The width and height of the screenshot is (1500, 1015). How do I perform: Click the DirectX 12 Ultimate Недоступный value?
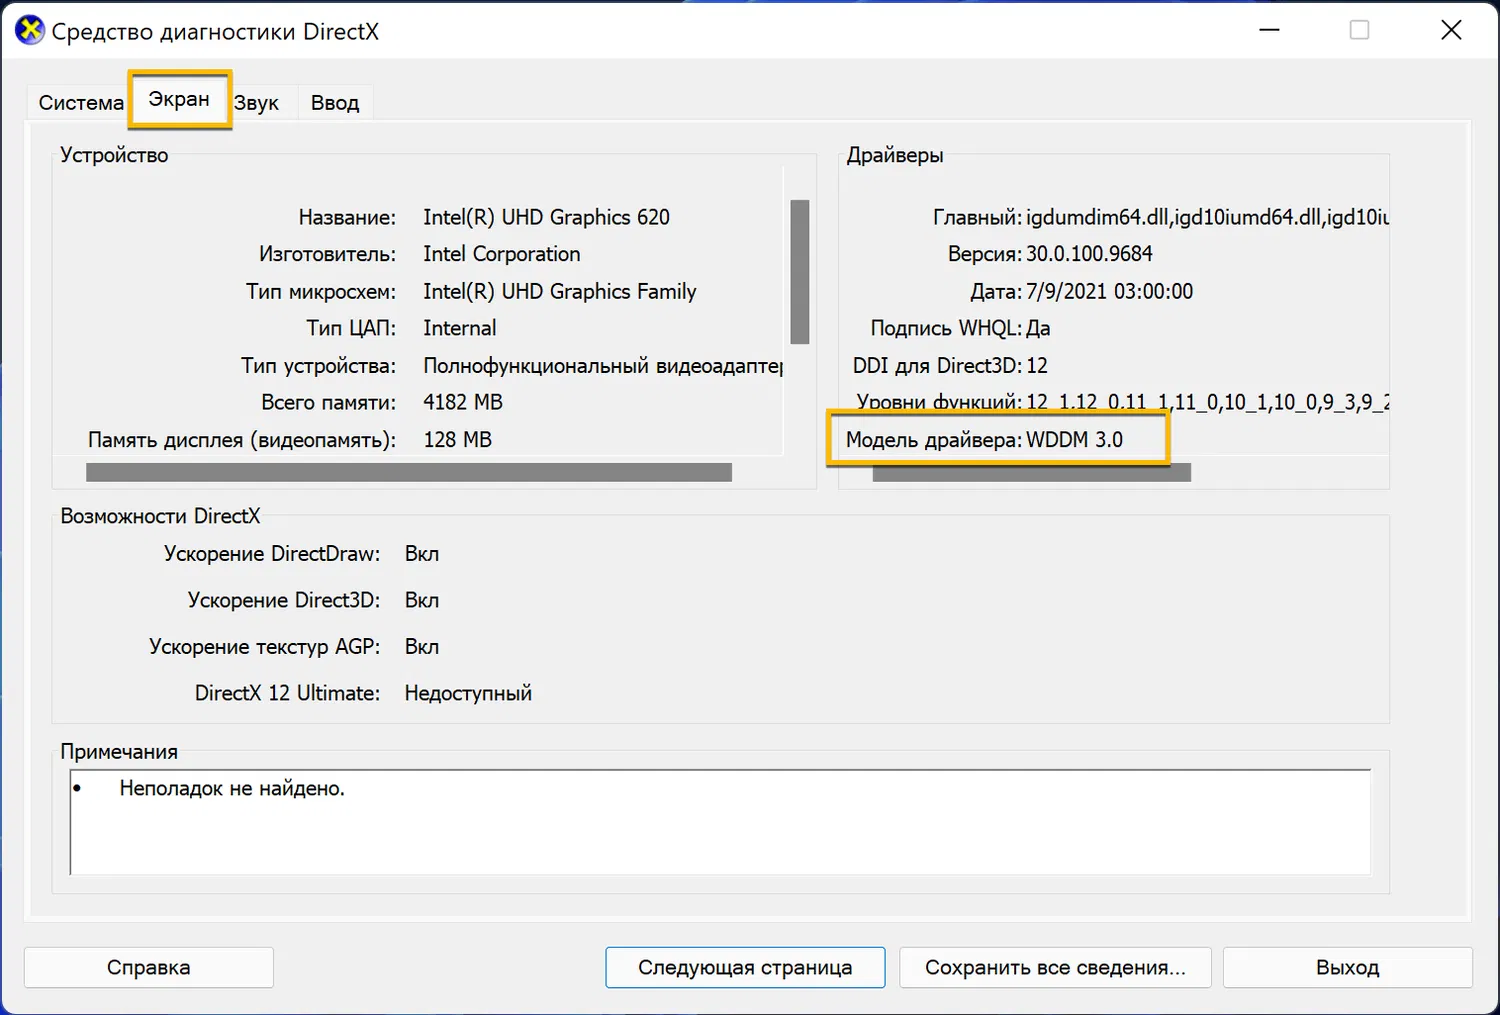coord(468,693)
